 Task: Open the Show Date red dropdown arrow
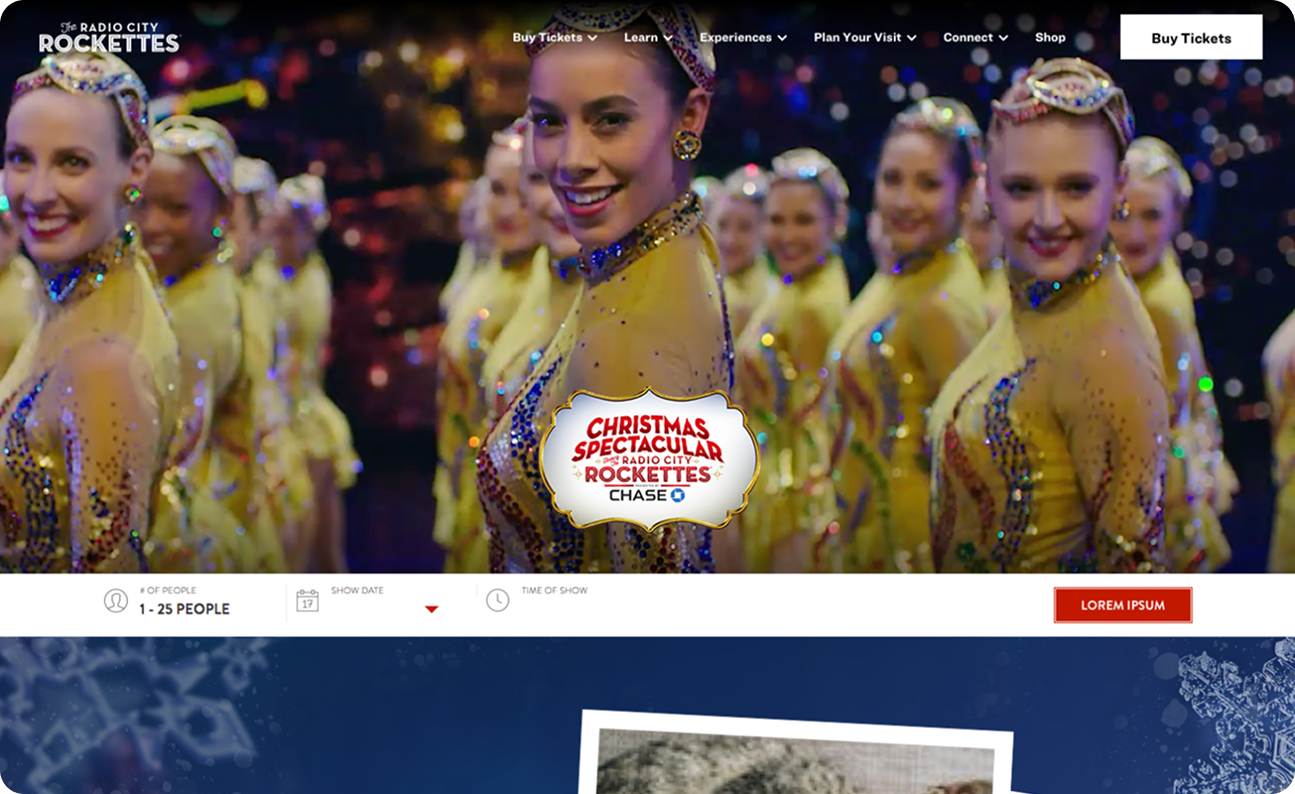point(431,609)
